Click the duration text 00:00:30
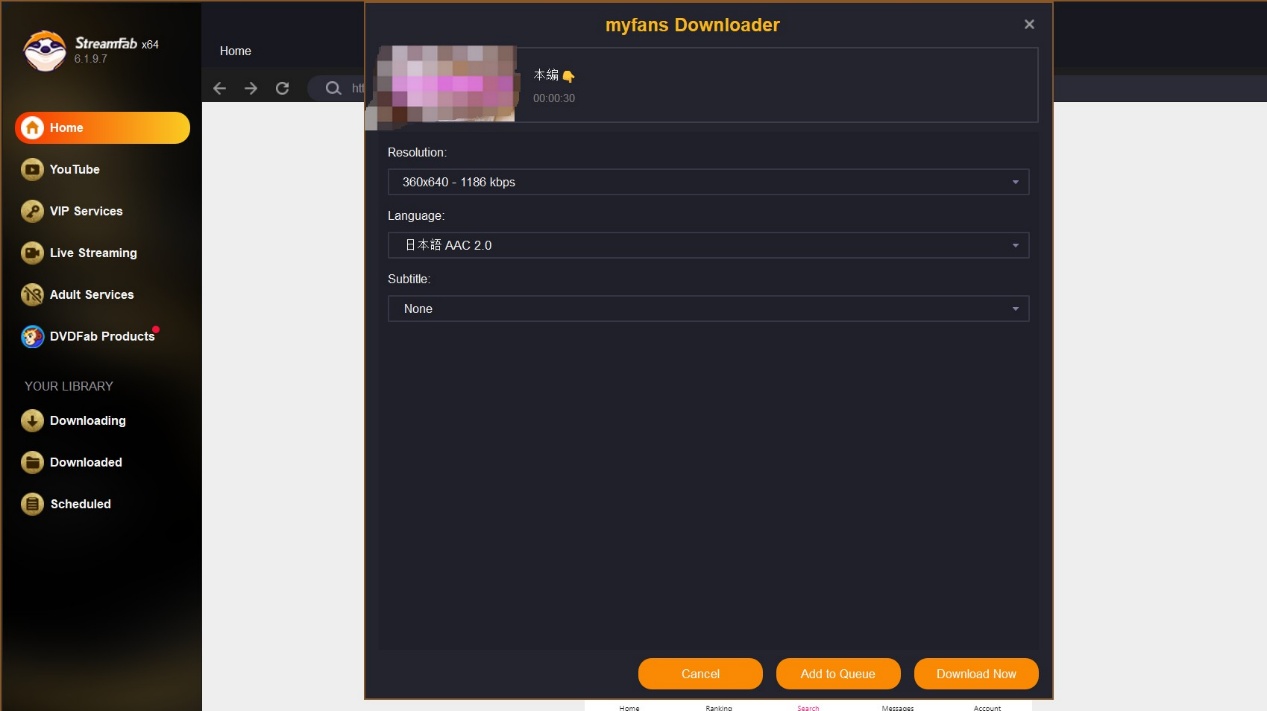This screenshot has height=711, width=1267. pyautogui.click(x=554, y=98)
